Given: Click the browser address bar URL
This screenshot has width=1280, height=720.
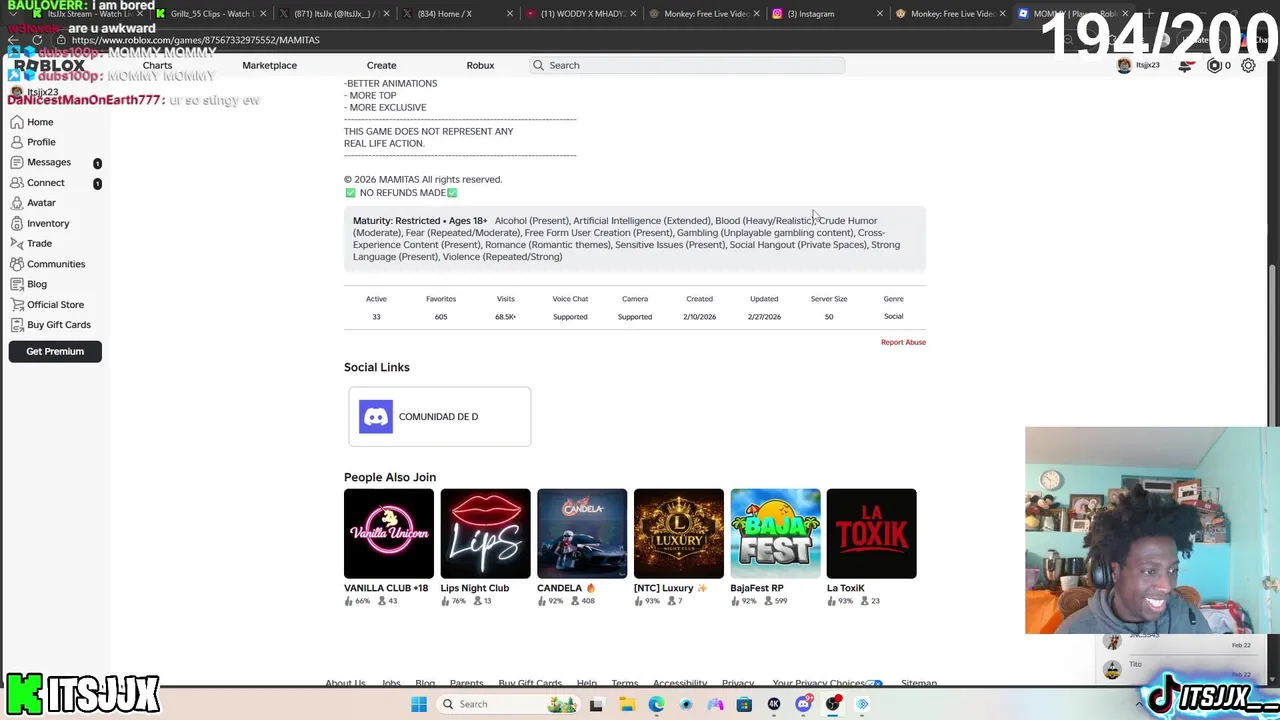Looking at the screenshot, I should (195, 40).
